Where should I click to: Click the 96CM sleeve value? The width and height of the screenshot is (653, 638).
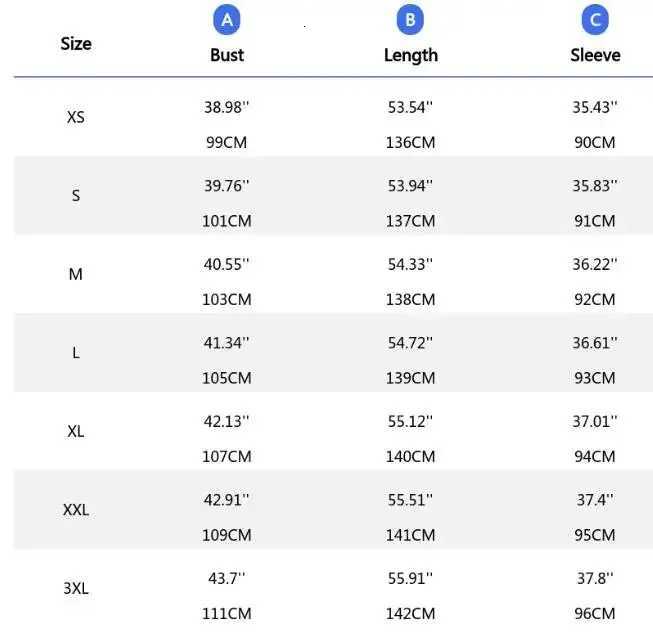pos(595,613)
